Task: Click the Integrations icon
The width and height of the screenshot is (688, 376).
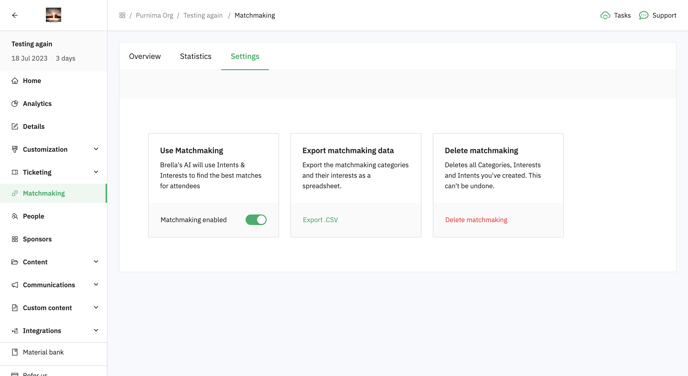Action: click(15, 331)
